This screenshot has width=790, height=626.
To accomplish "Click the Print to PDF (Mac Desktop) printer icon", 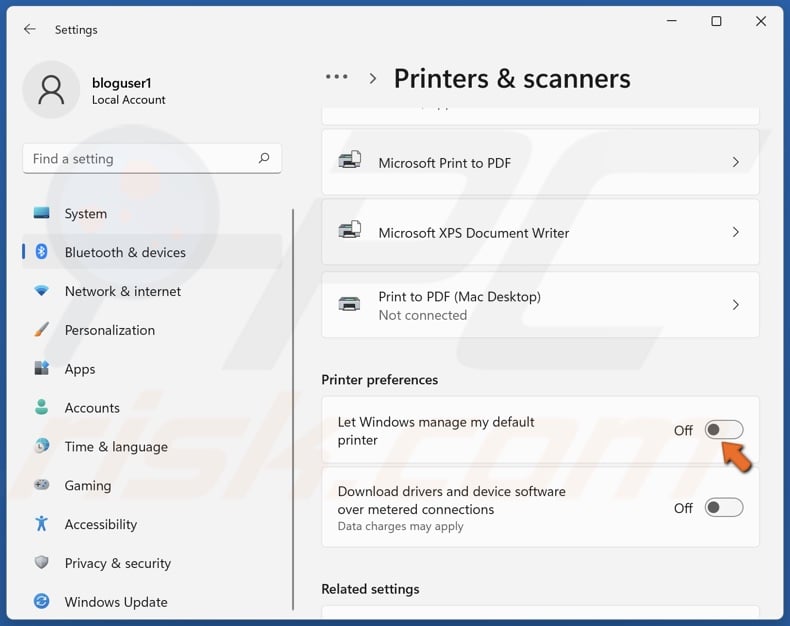I will point(349,304).
